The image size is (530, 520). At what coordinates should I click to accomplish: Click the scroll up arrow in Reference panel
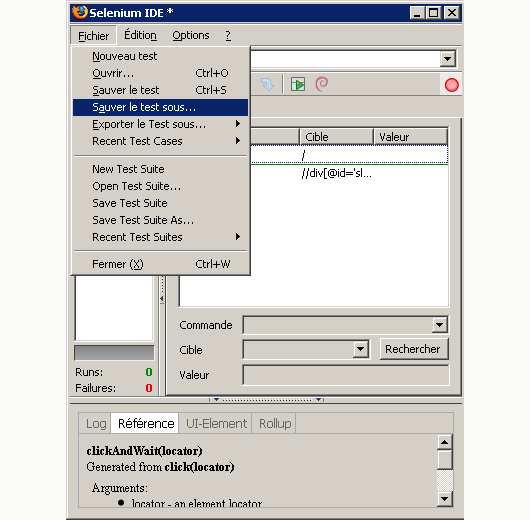(x=444, y=442)
